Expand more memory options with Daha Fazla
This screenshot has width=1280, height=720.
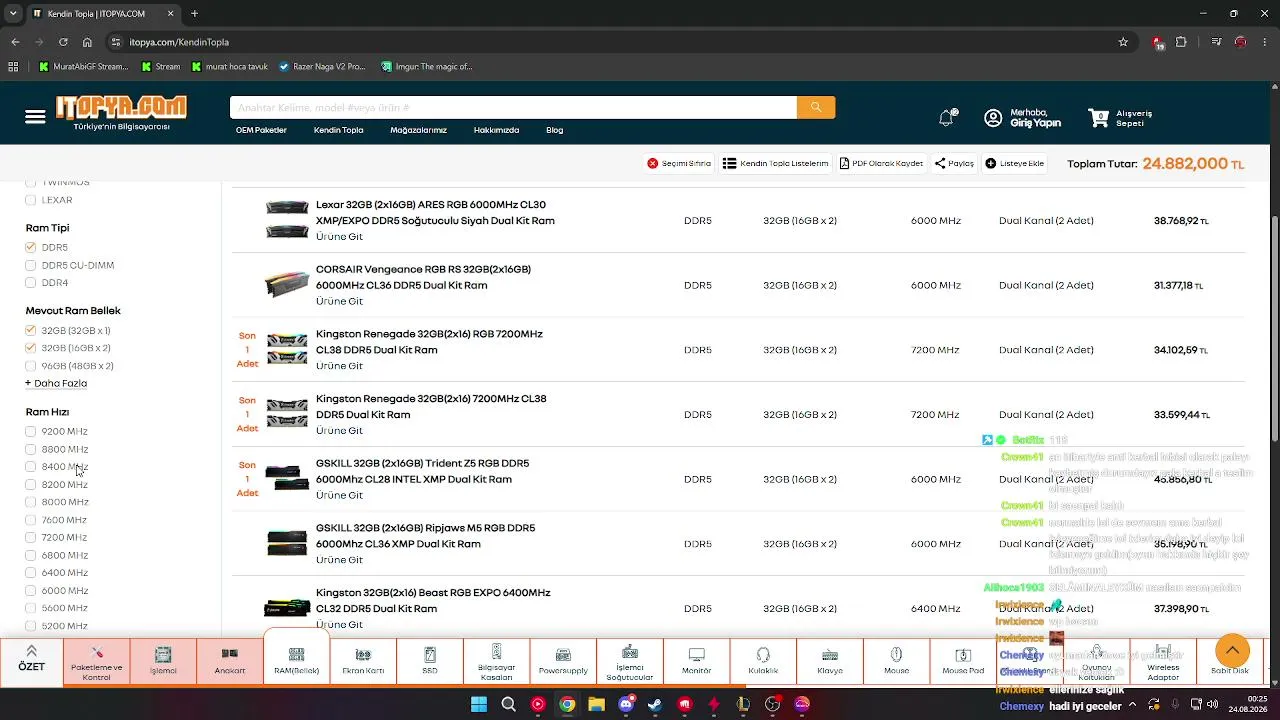56,383
